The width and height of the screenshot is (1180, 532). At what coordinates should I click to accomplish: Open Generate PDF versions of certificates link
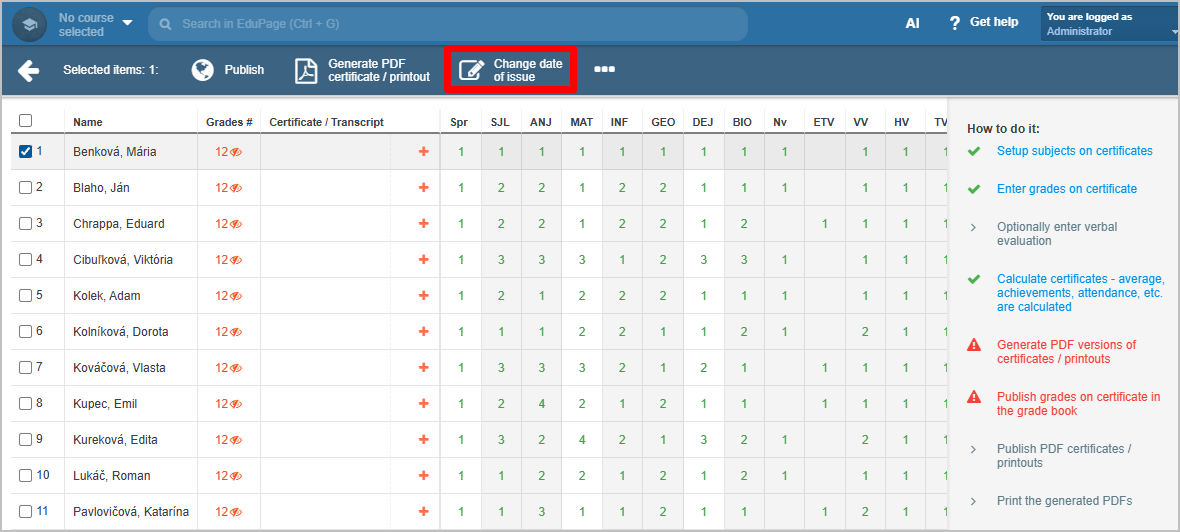(x=1066, y=352)
